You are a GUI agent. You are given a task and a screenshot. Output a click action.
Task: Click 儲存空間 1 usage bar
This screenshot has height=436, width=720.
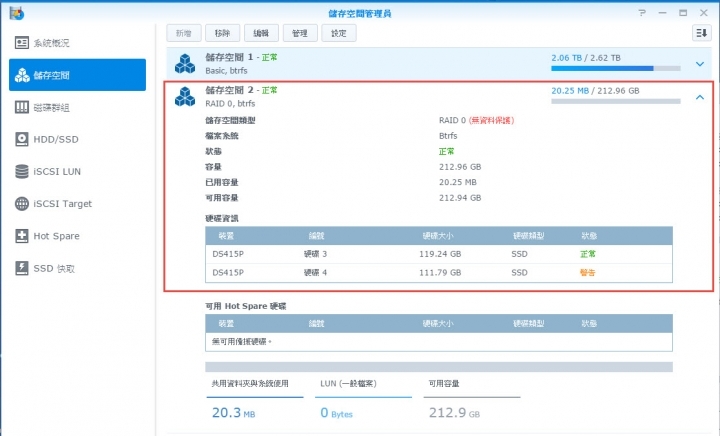(x=616, y=68)
